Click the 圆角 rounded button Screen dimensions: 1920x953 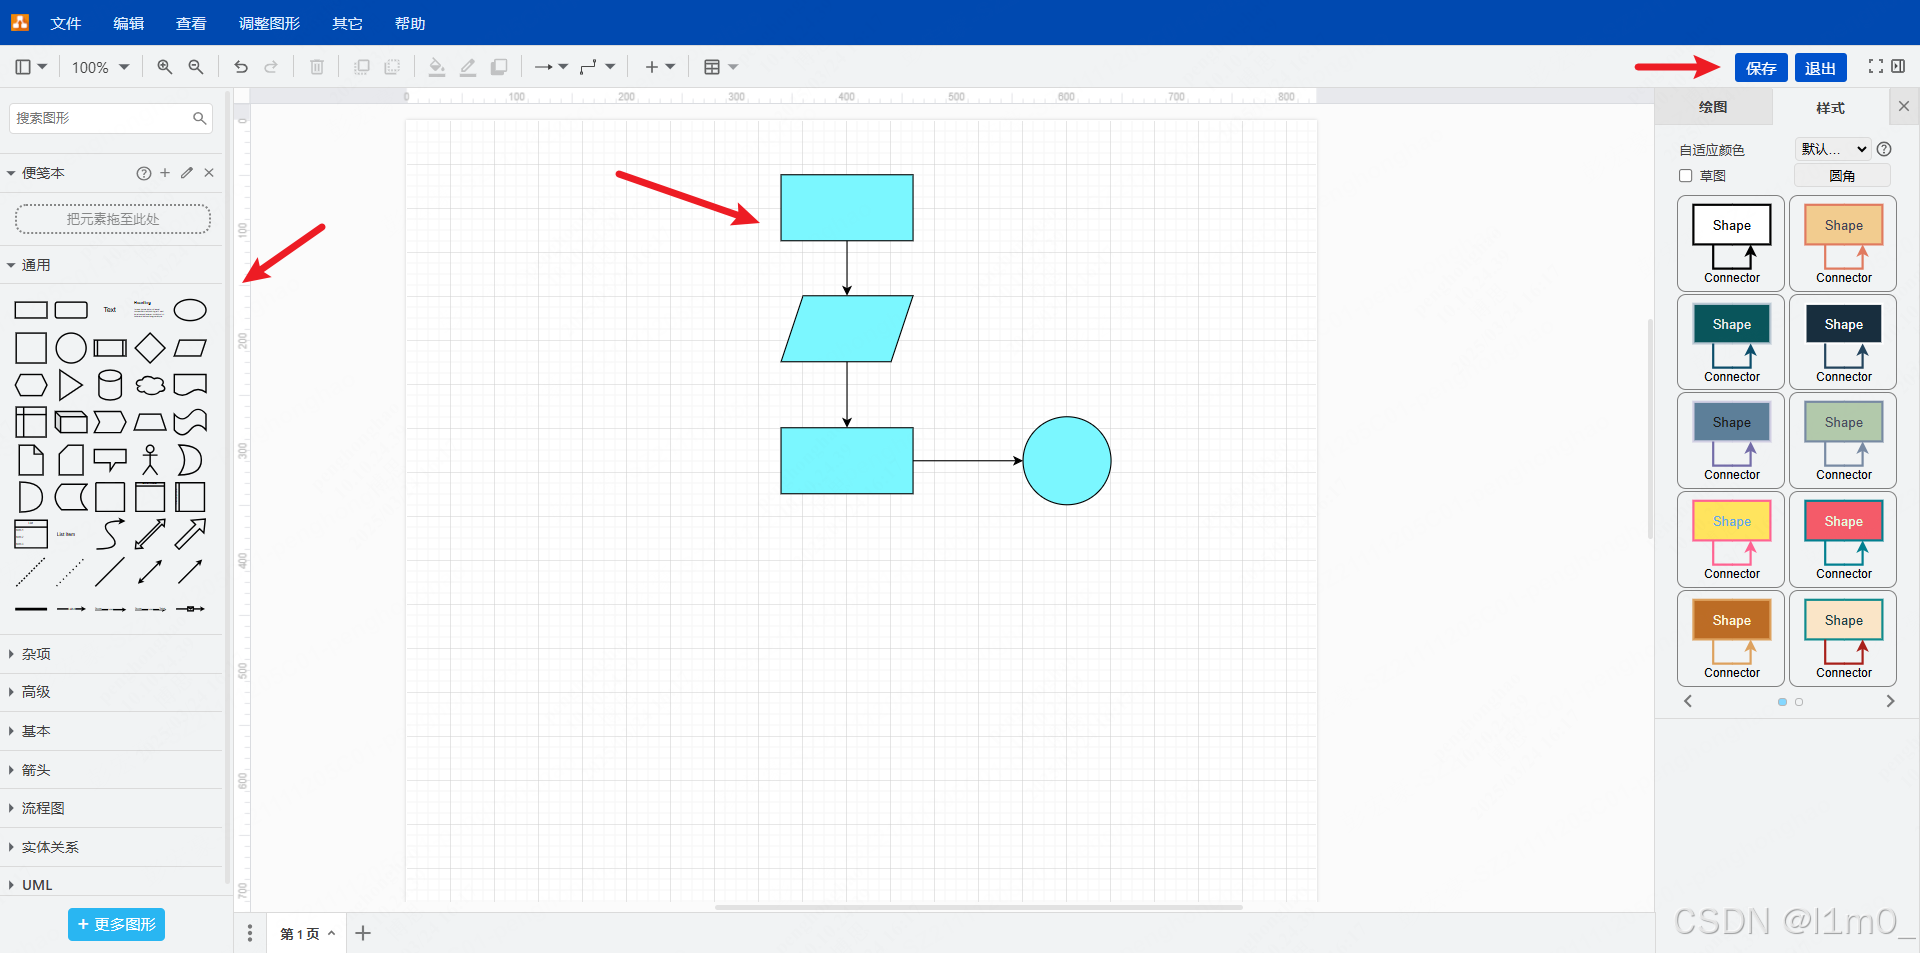pos(1842,176)
